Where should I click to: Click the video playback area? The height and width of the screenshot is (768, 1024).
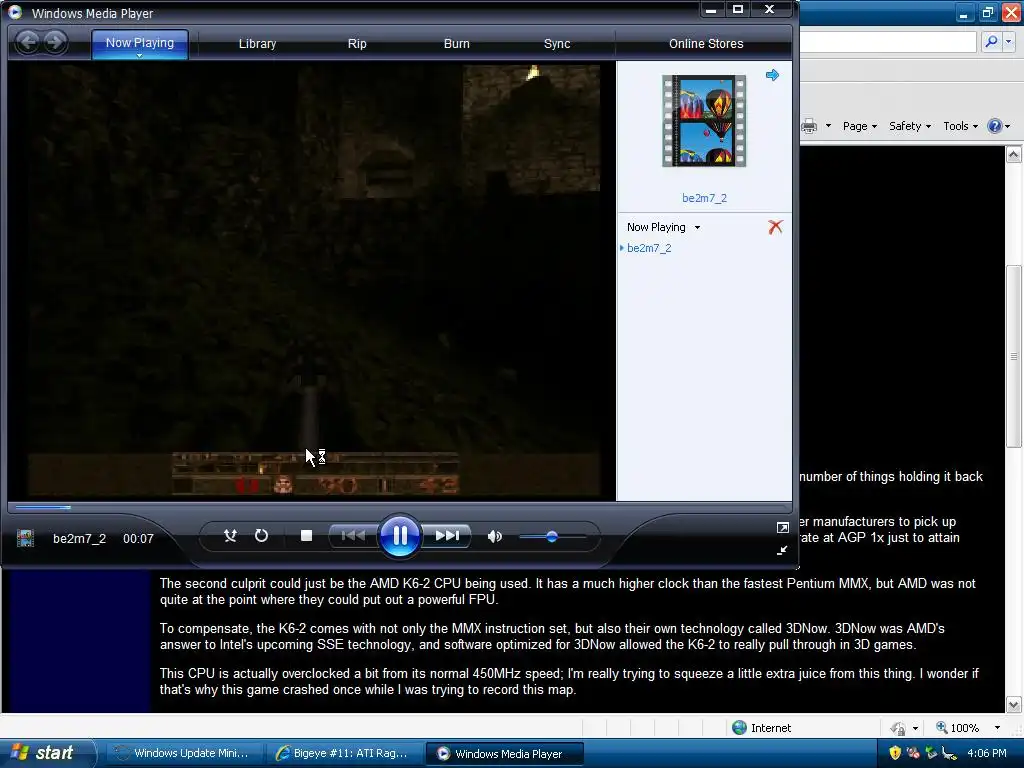point(312,281)
